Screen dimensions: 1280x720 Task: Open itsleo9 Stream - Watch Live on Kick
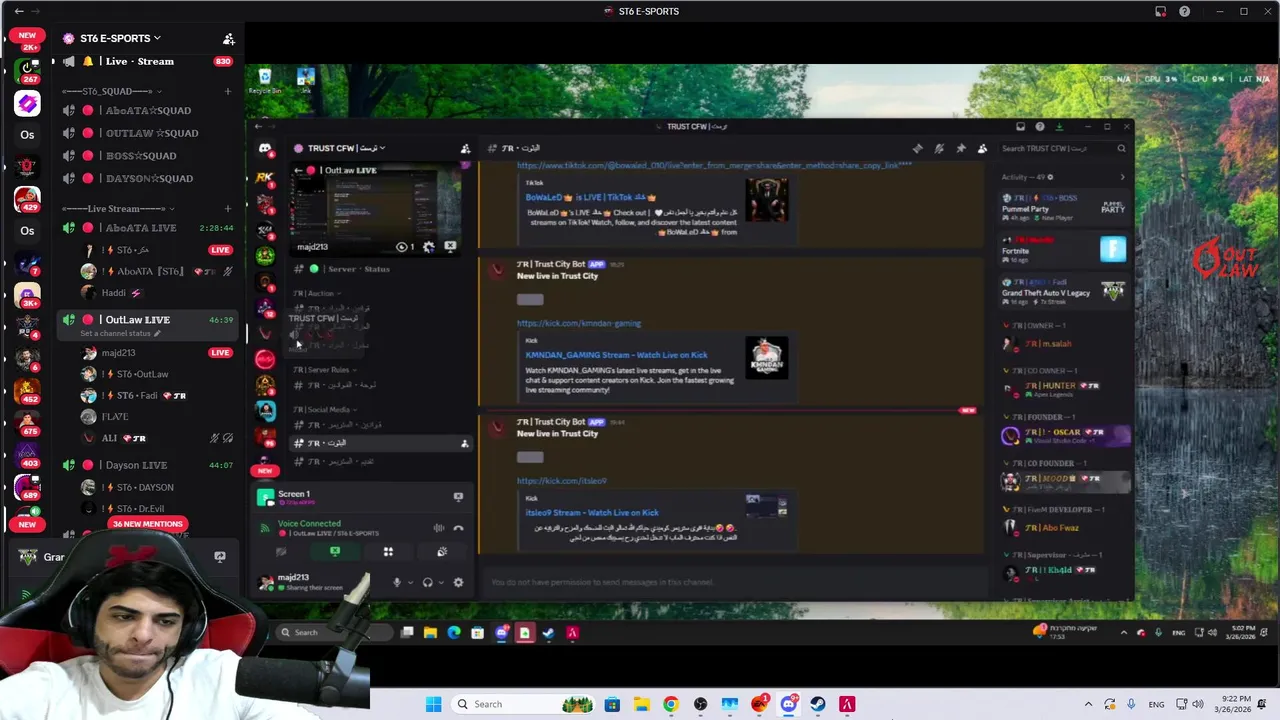tap(592, 513)
